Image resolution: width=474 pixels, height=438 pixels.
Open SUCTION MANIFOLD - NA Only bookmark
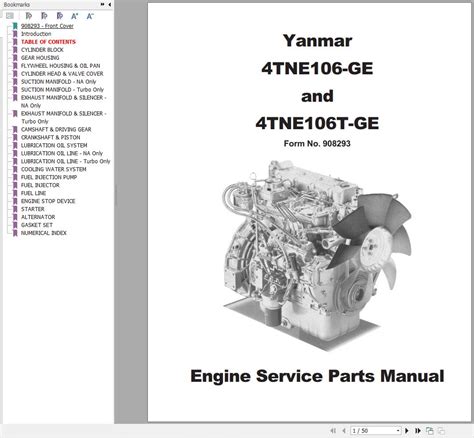[x=58, y=82]
